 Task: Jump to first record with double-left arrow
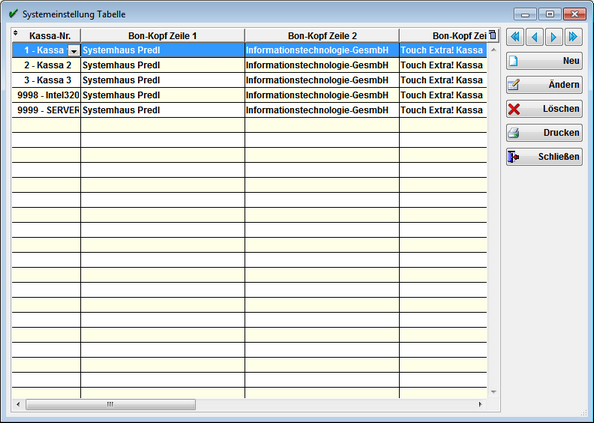pos(515,37)
